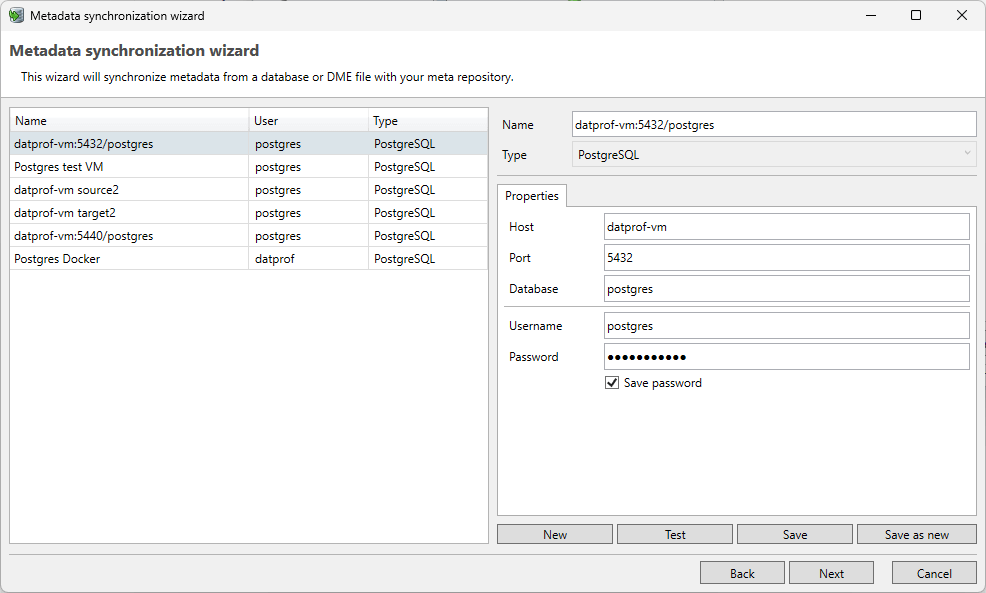Image resolution: width=986 pixels, height=593 pixels.
Task: Save the connection settings
Action: pos(794,533)
